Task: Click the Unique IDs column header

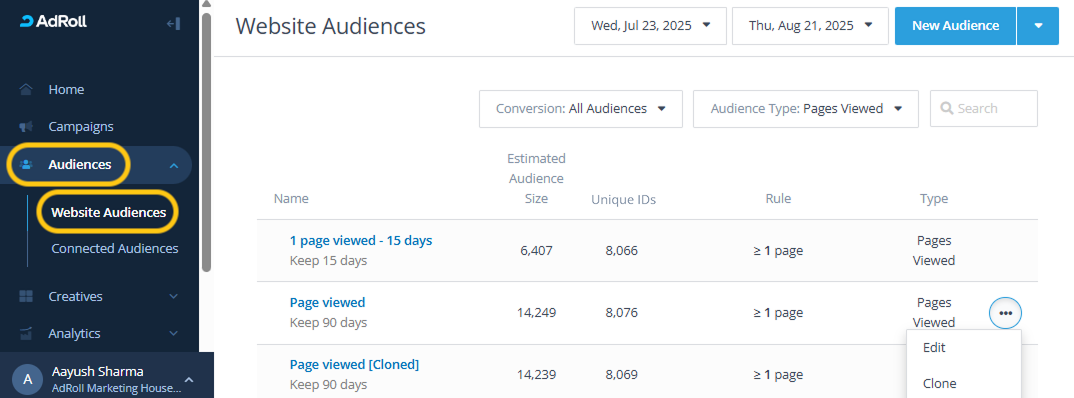Action: 623,199
